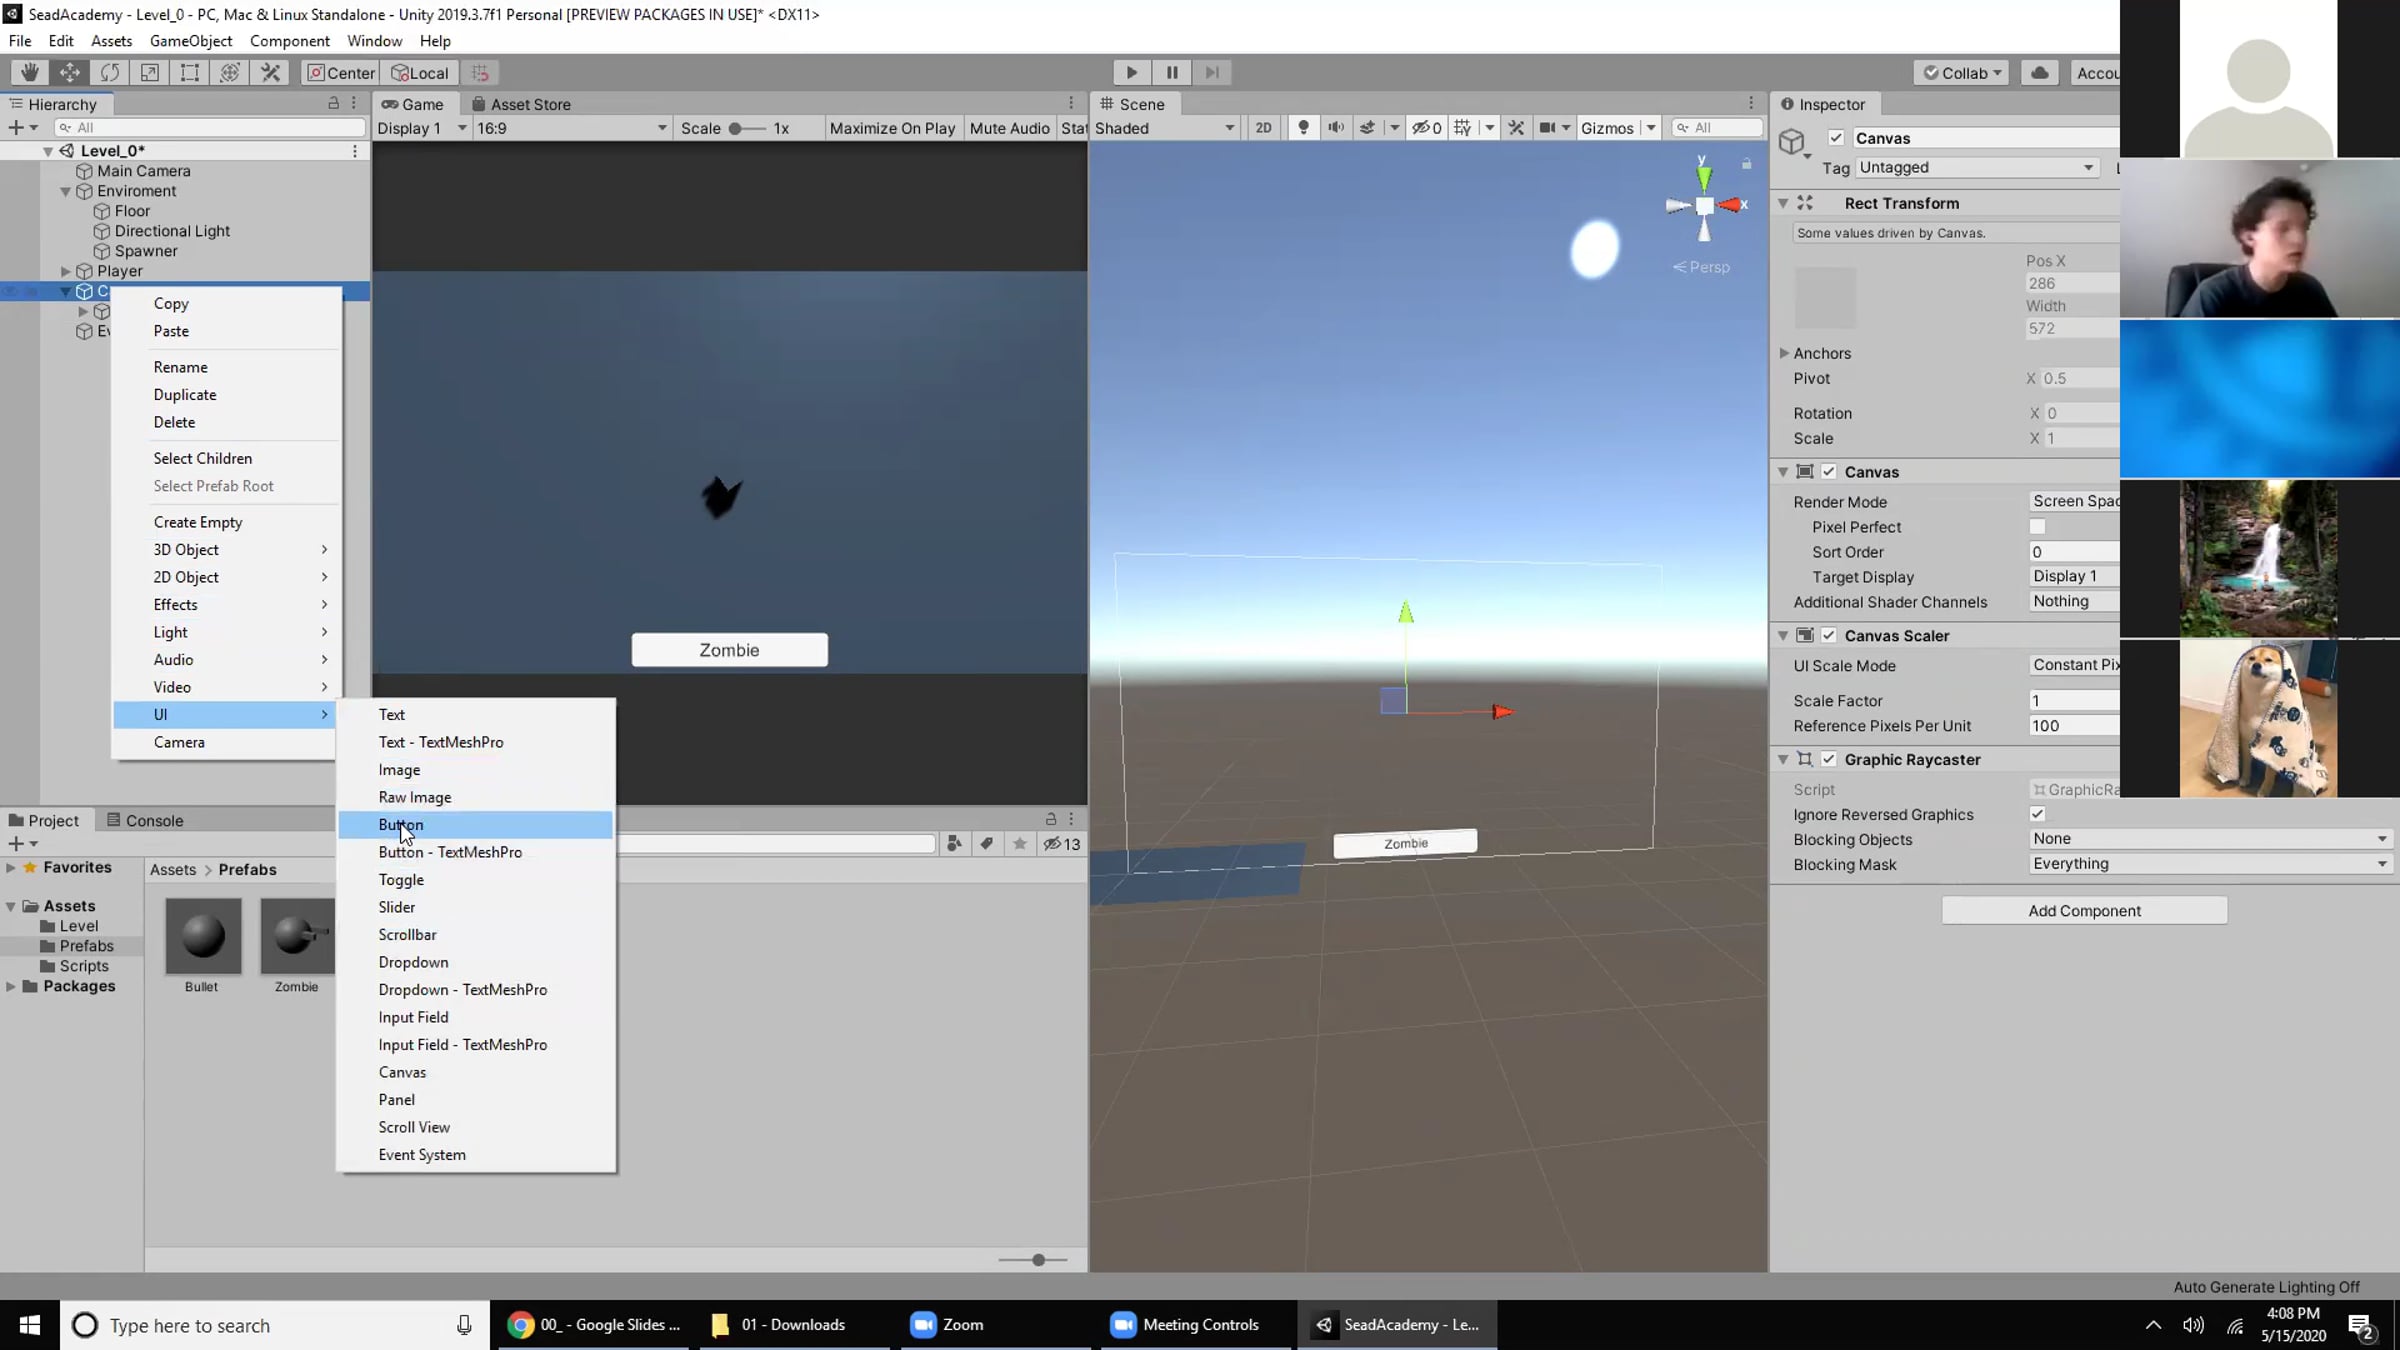
Task: Toggle 2D view in Scene toolbar
Action: click(x=1263, y=127)
